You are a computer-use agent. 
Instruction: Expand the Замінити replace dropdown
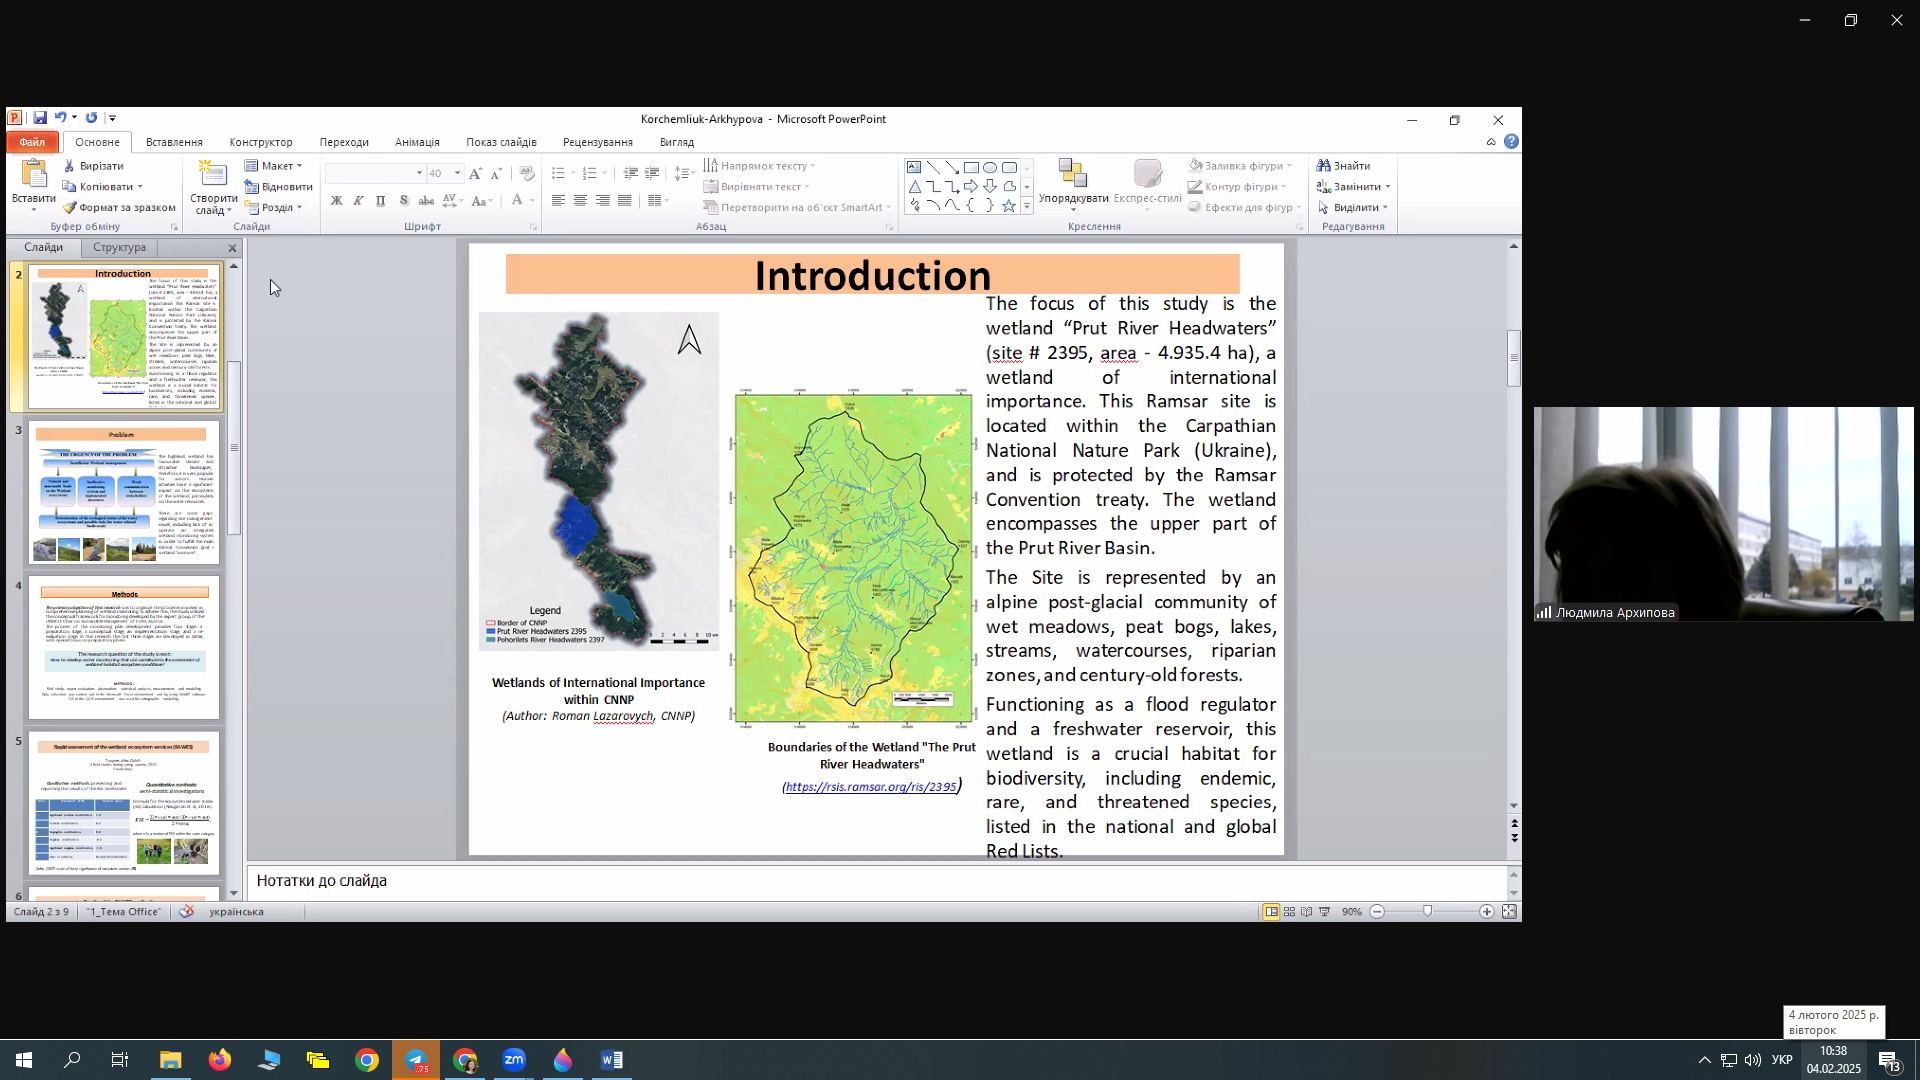tap(1387, 187)
